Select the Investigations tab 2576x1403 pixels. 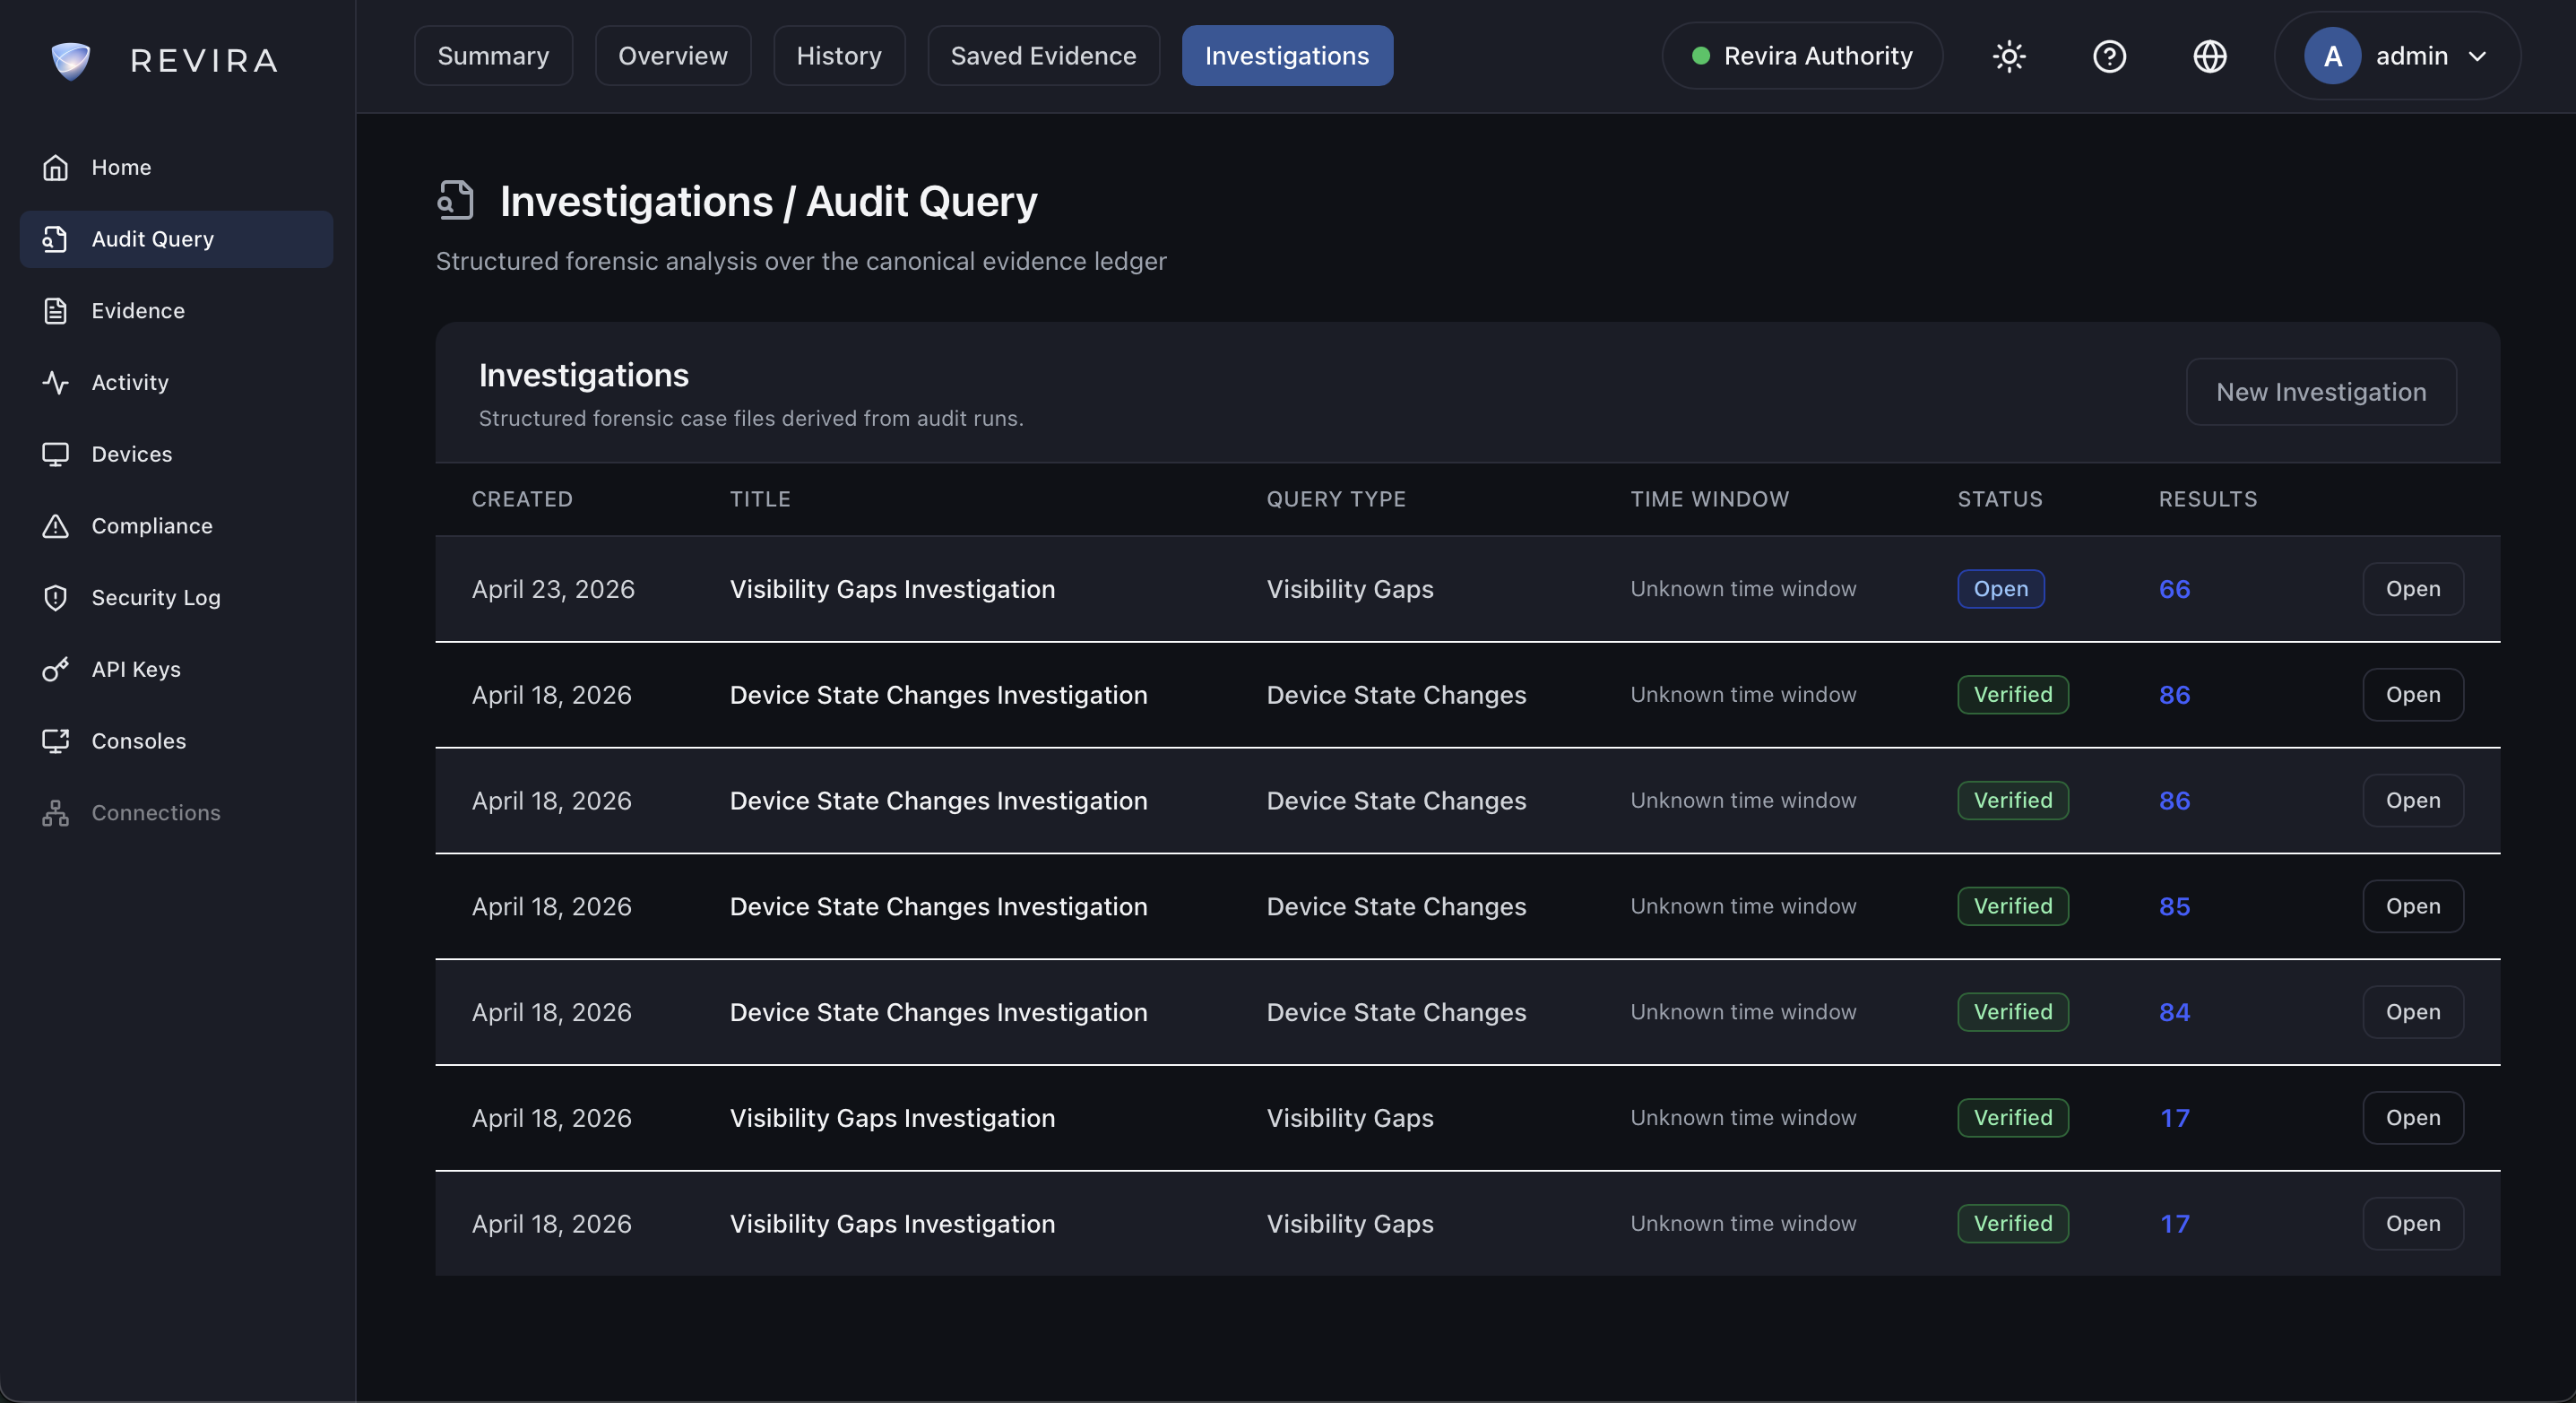(x=1287, y=56)
